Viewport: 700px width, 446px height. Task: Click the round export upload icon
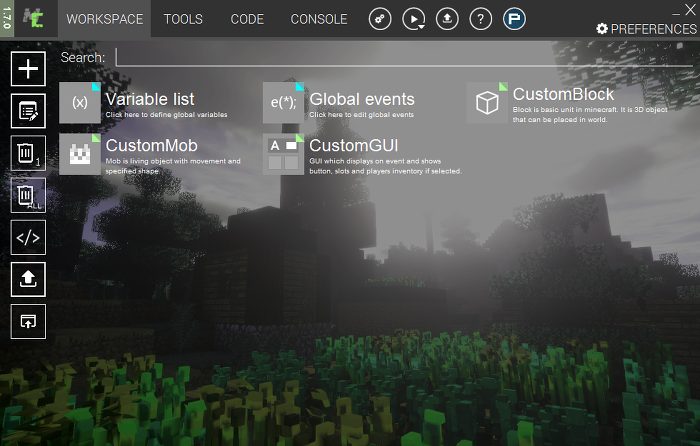click(447, 19)
